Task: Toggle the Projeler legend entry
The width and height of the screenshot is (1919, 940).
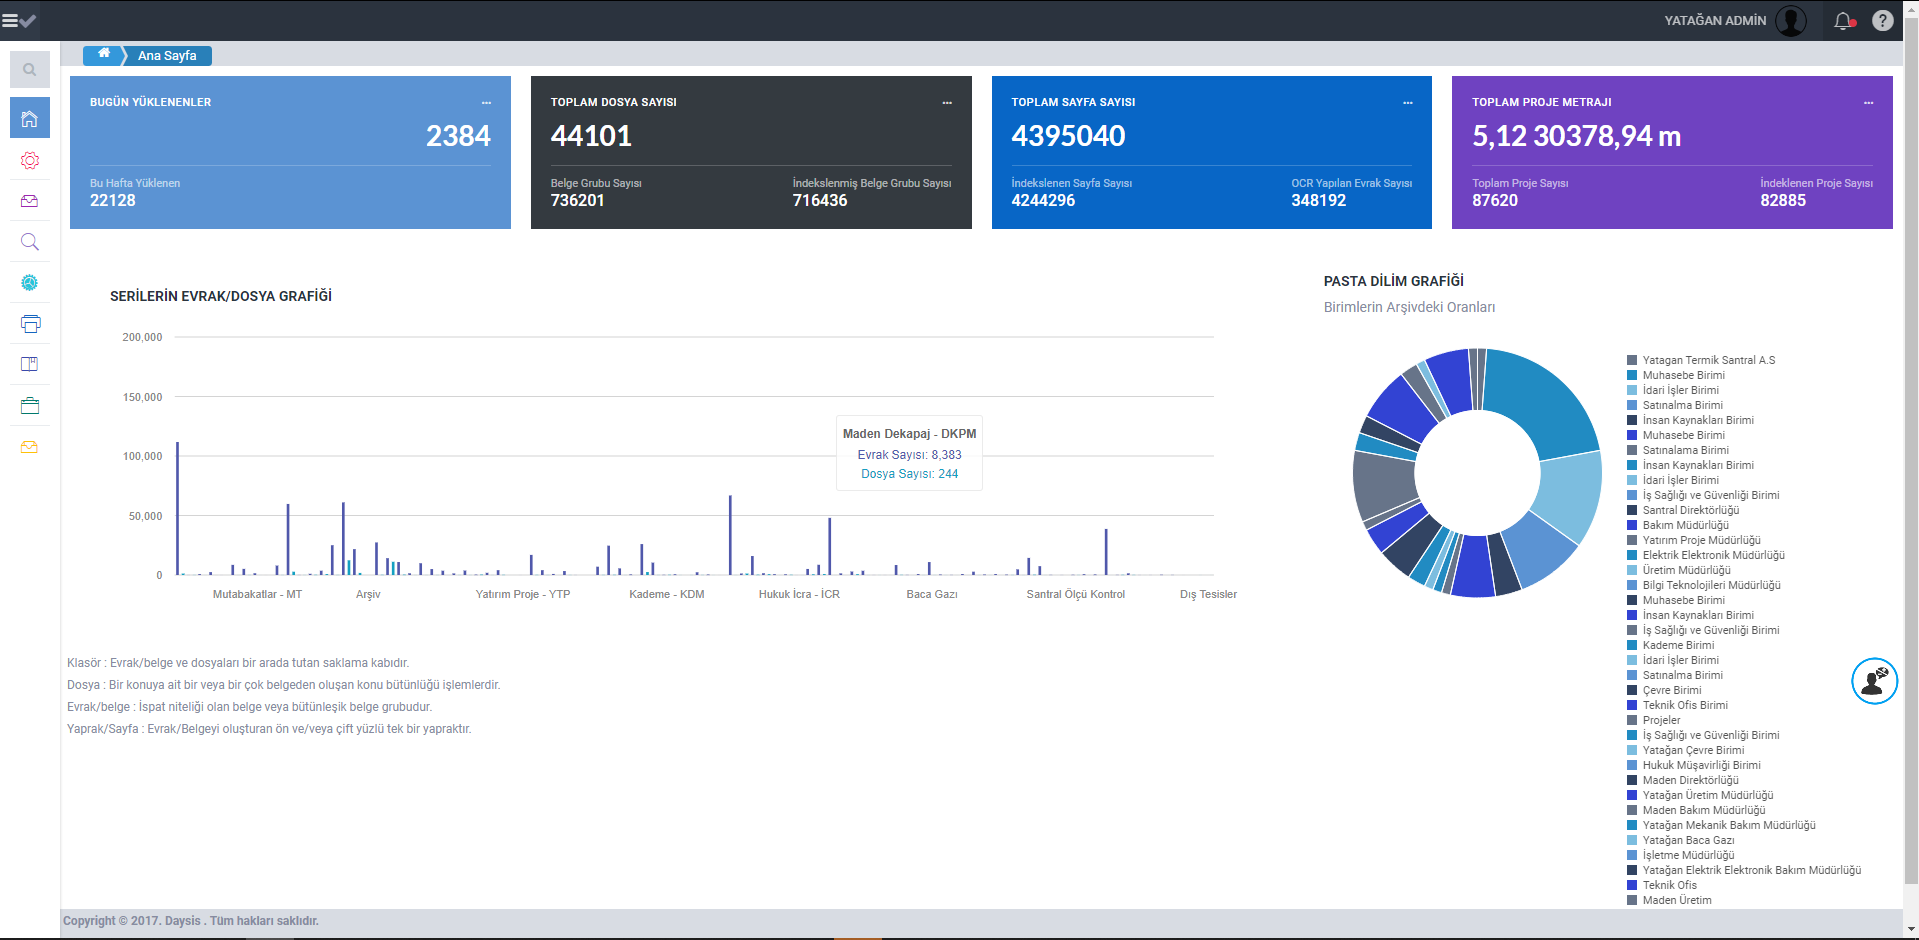Action: (x=1661, y=720)
